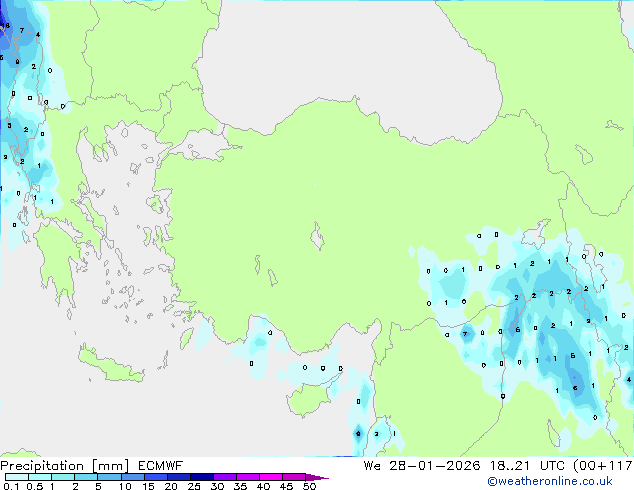Click the 5–10 mm legend color swatch

tap(110, 477)
